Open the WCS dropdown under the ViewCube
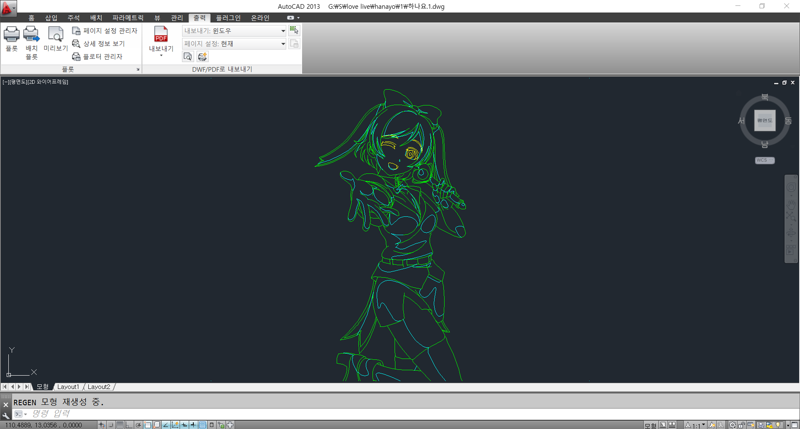 point(764,160)
